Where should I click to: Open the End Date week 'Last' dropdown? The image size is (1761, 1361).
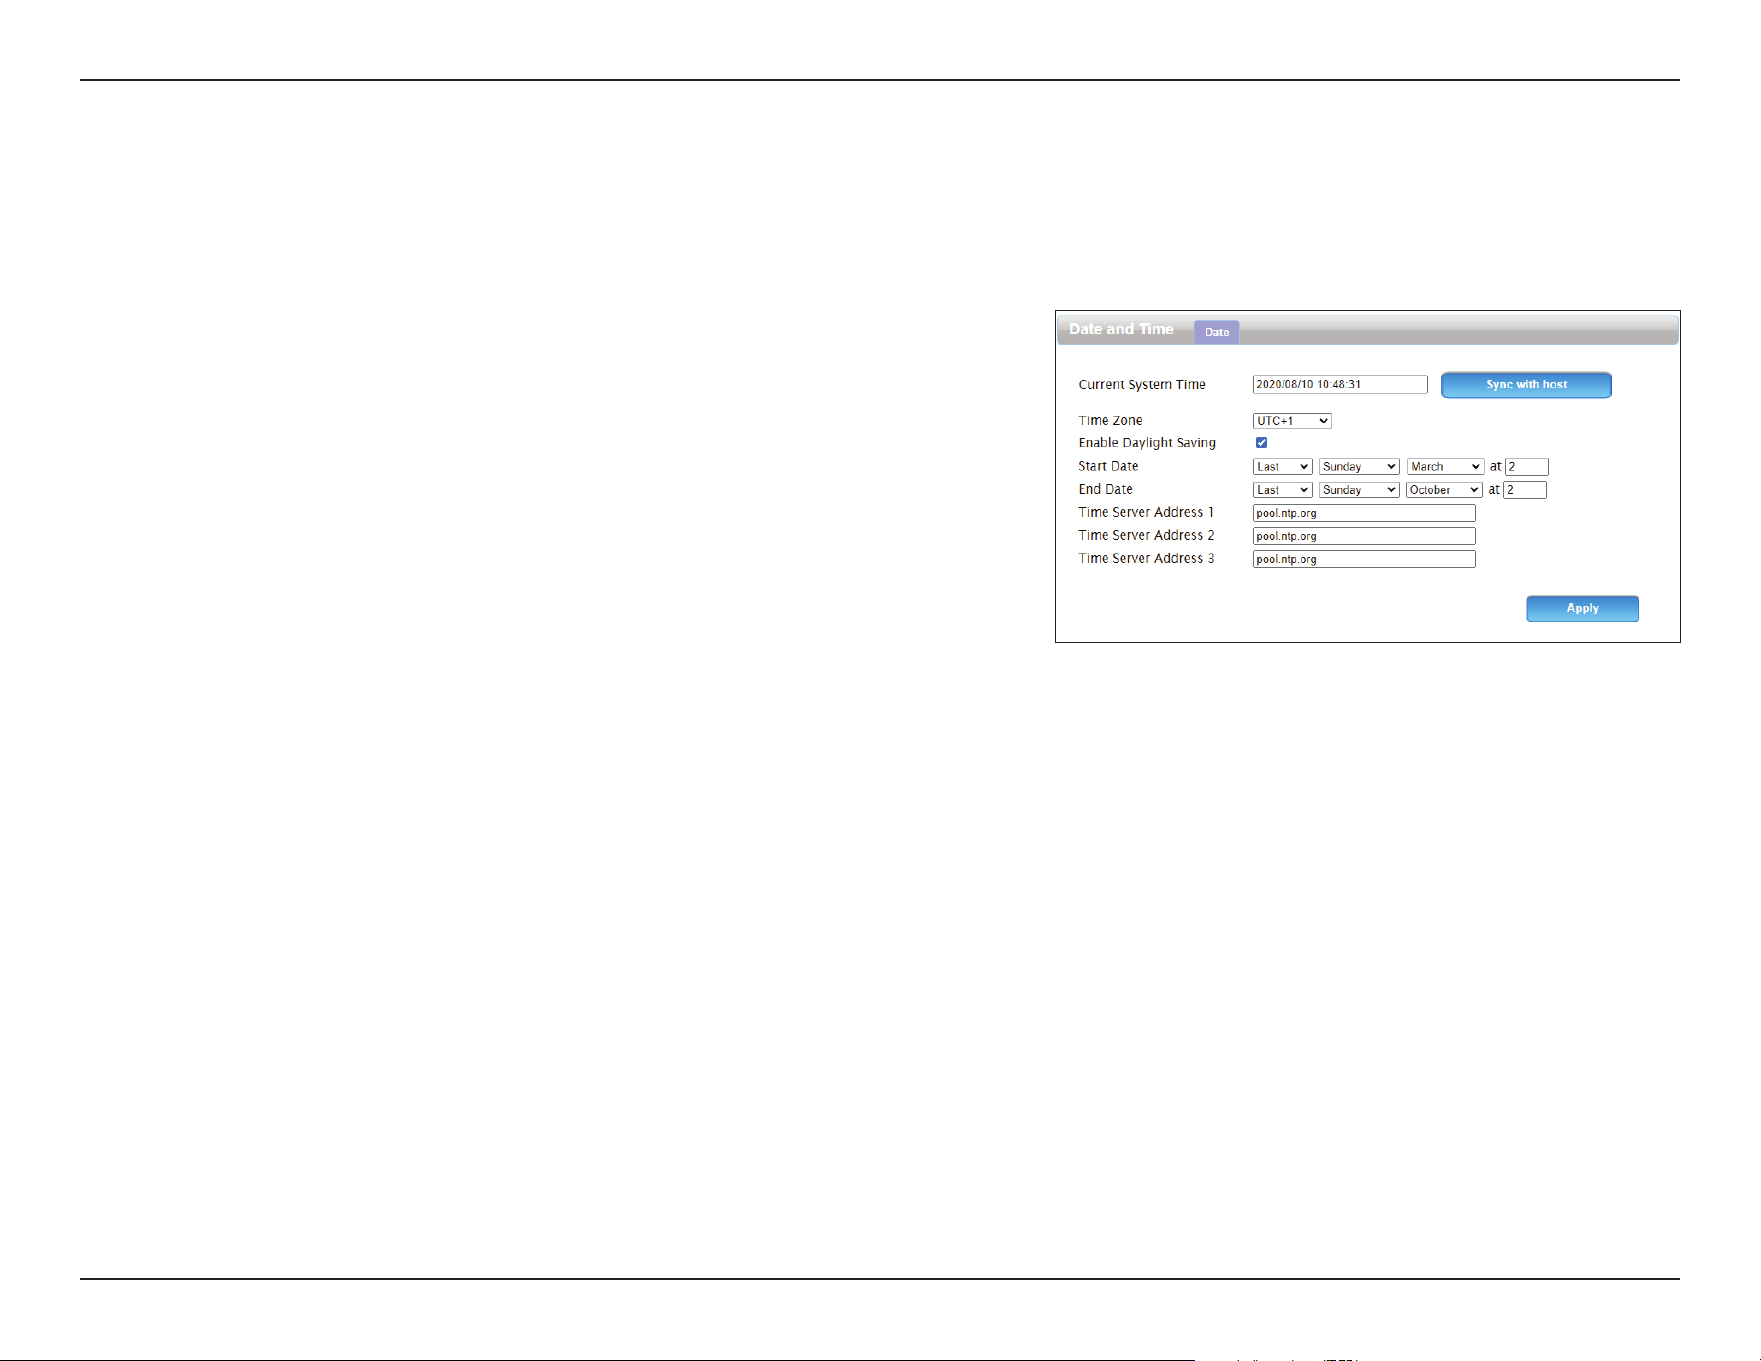tap(1282, 490)
